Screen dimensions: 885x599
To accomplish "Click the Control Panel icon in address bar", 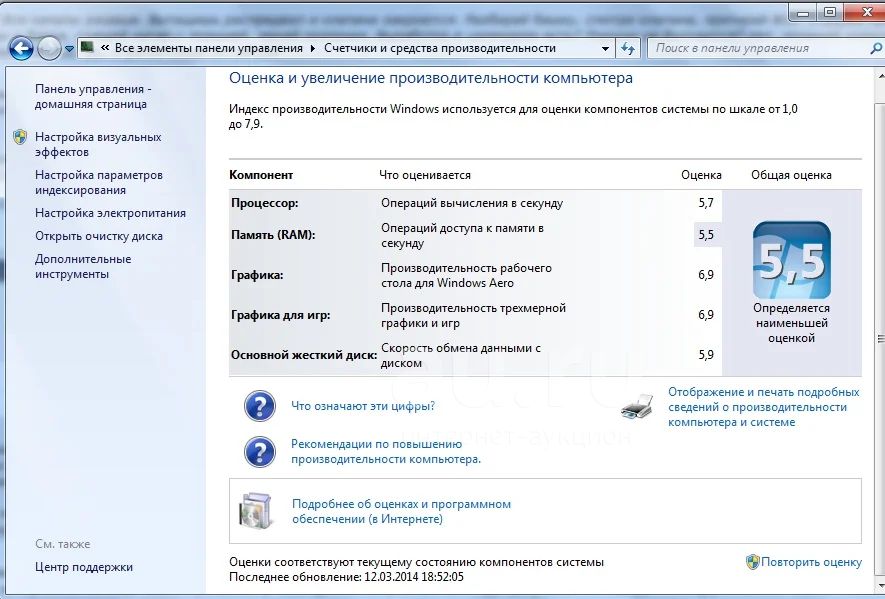I will tap(87, 47).
